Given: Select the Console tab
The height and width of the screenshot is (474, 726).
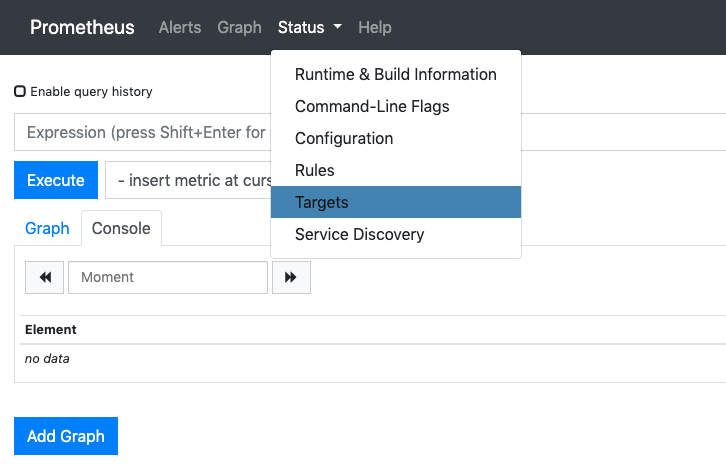Looking at the screenshot, I should [x=121, y=228].
